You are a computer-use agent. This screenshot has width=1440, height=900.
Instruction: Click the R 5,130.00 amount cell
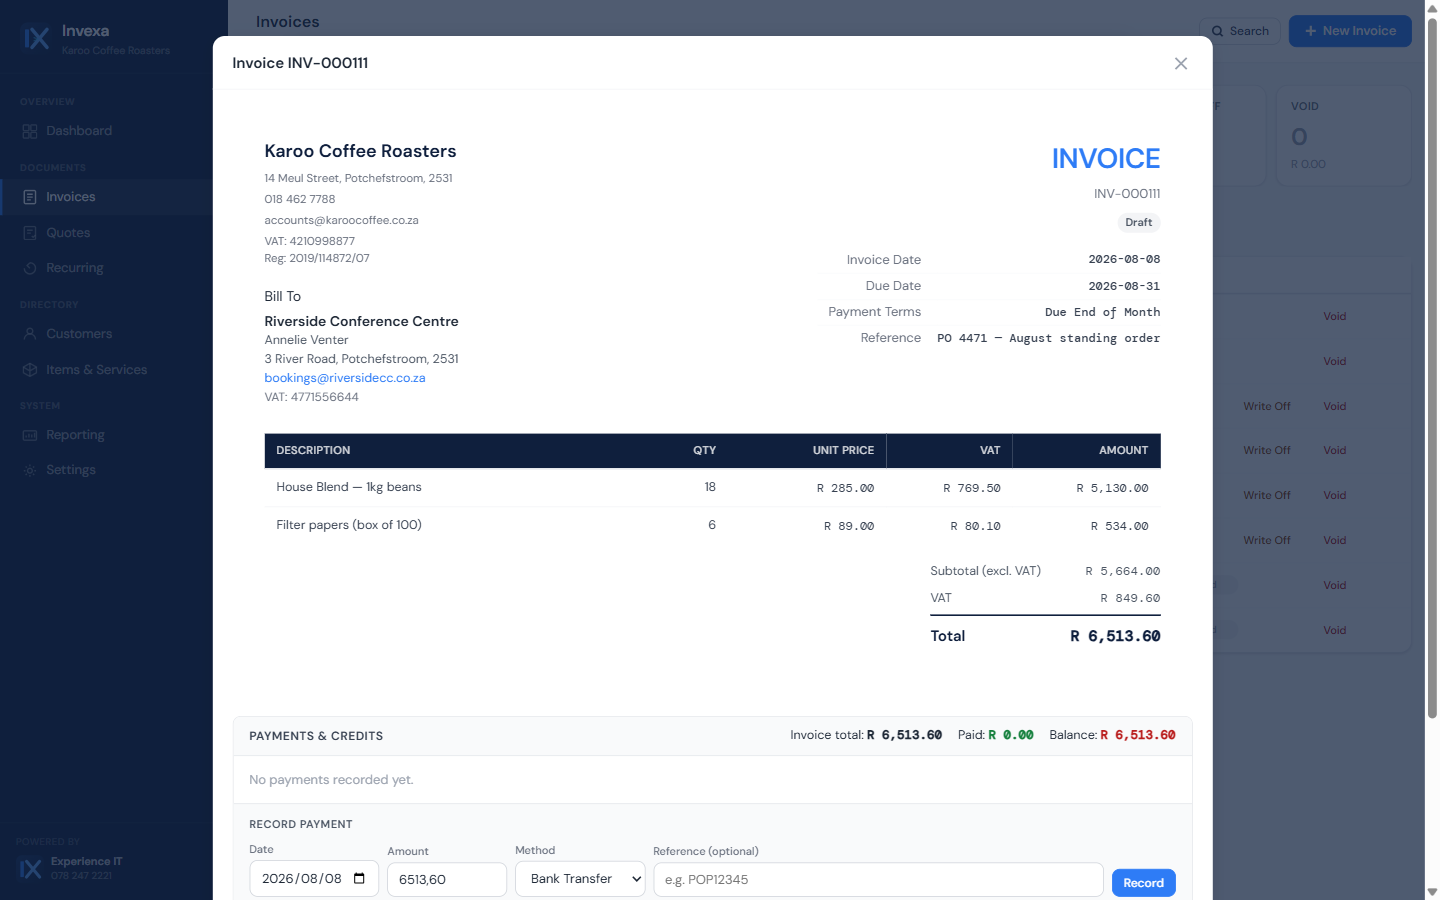(x=1112, y=488)
